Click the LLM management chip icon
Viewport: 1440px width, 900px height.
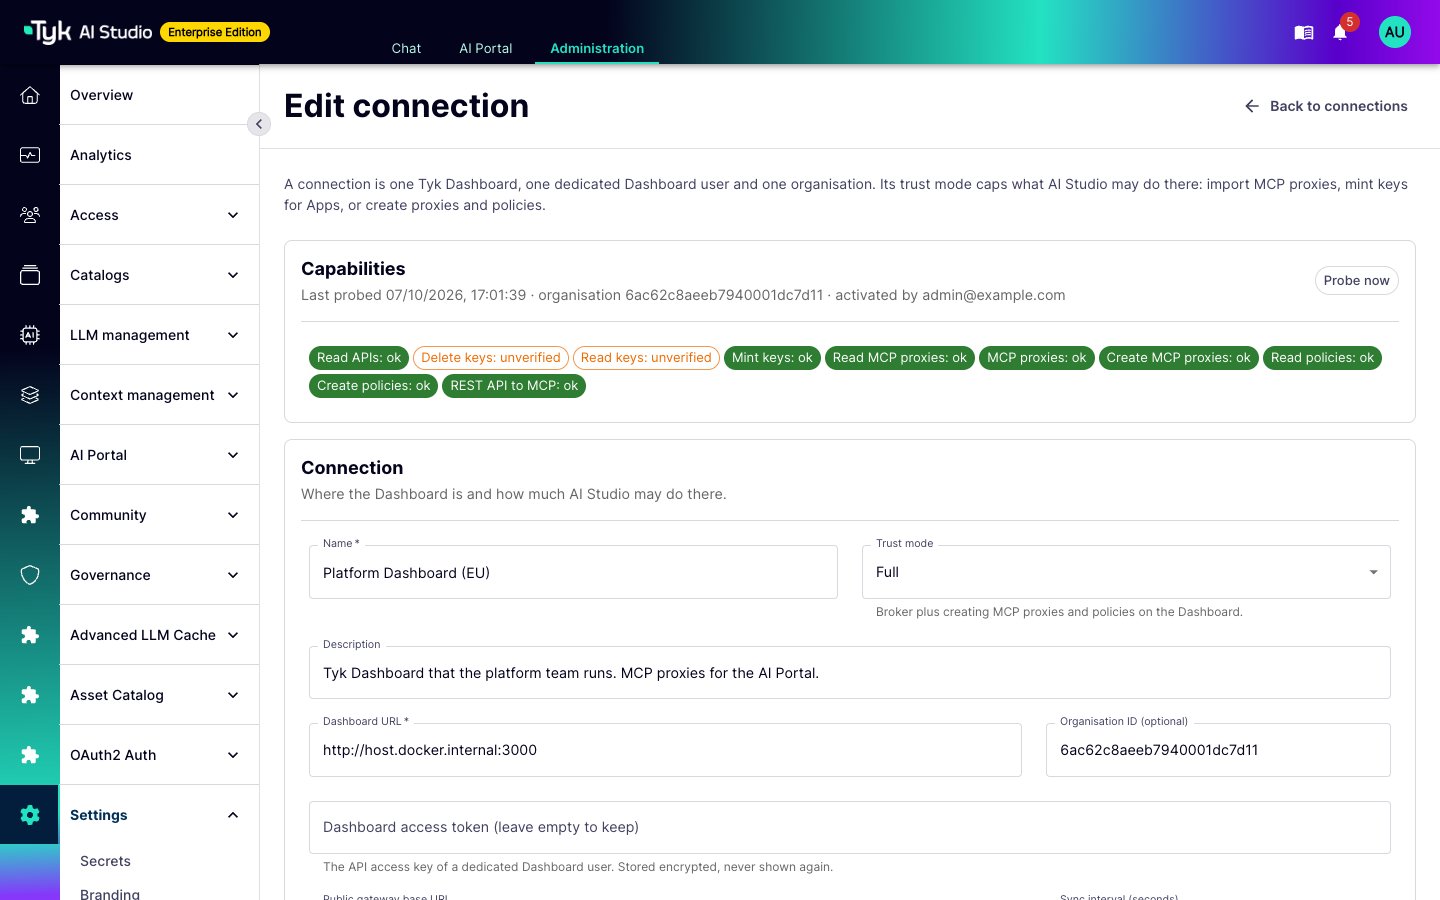(30, 335)
